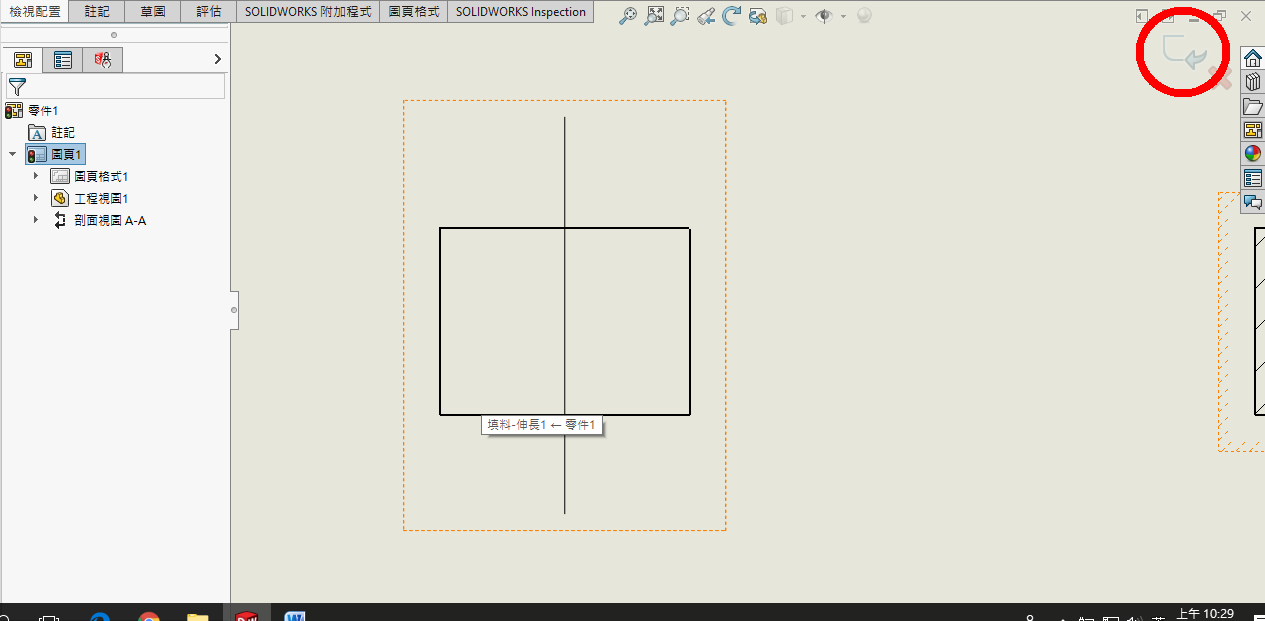Activate the Zoom to Area tool
This screenshot has height=621, width=1265.
tap(654, 16)
